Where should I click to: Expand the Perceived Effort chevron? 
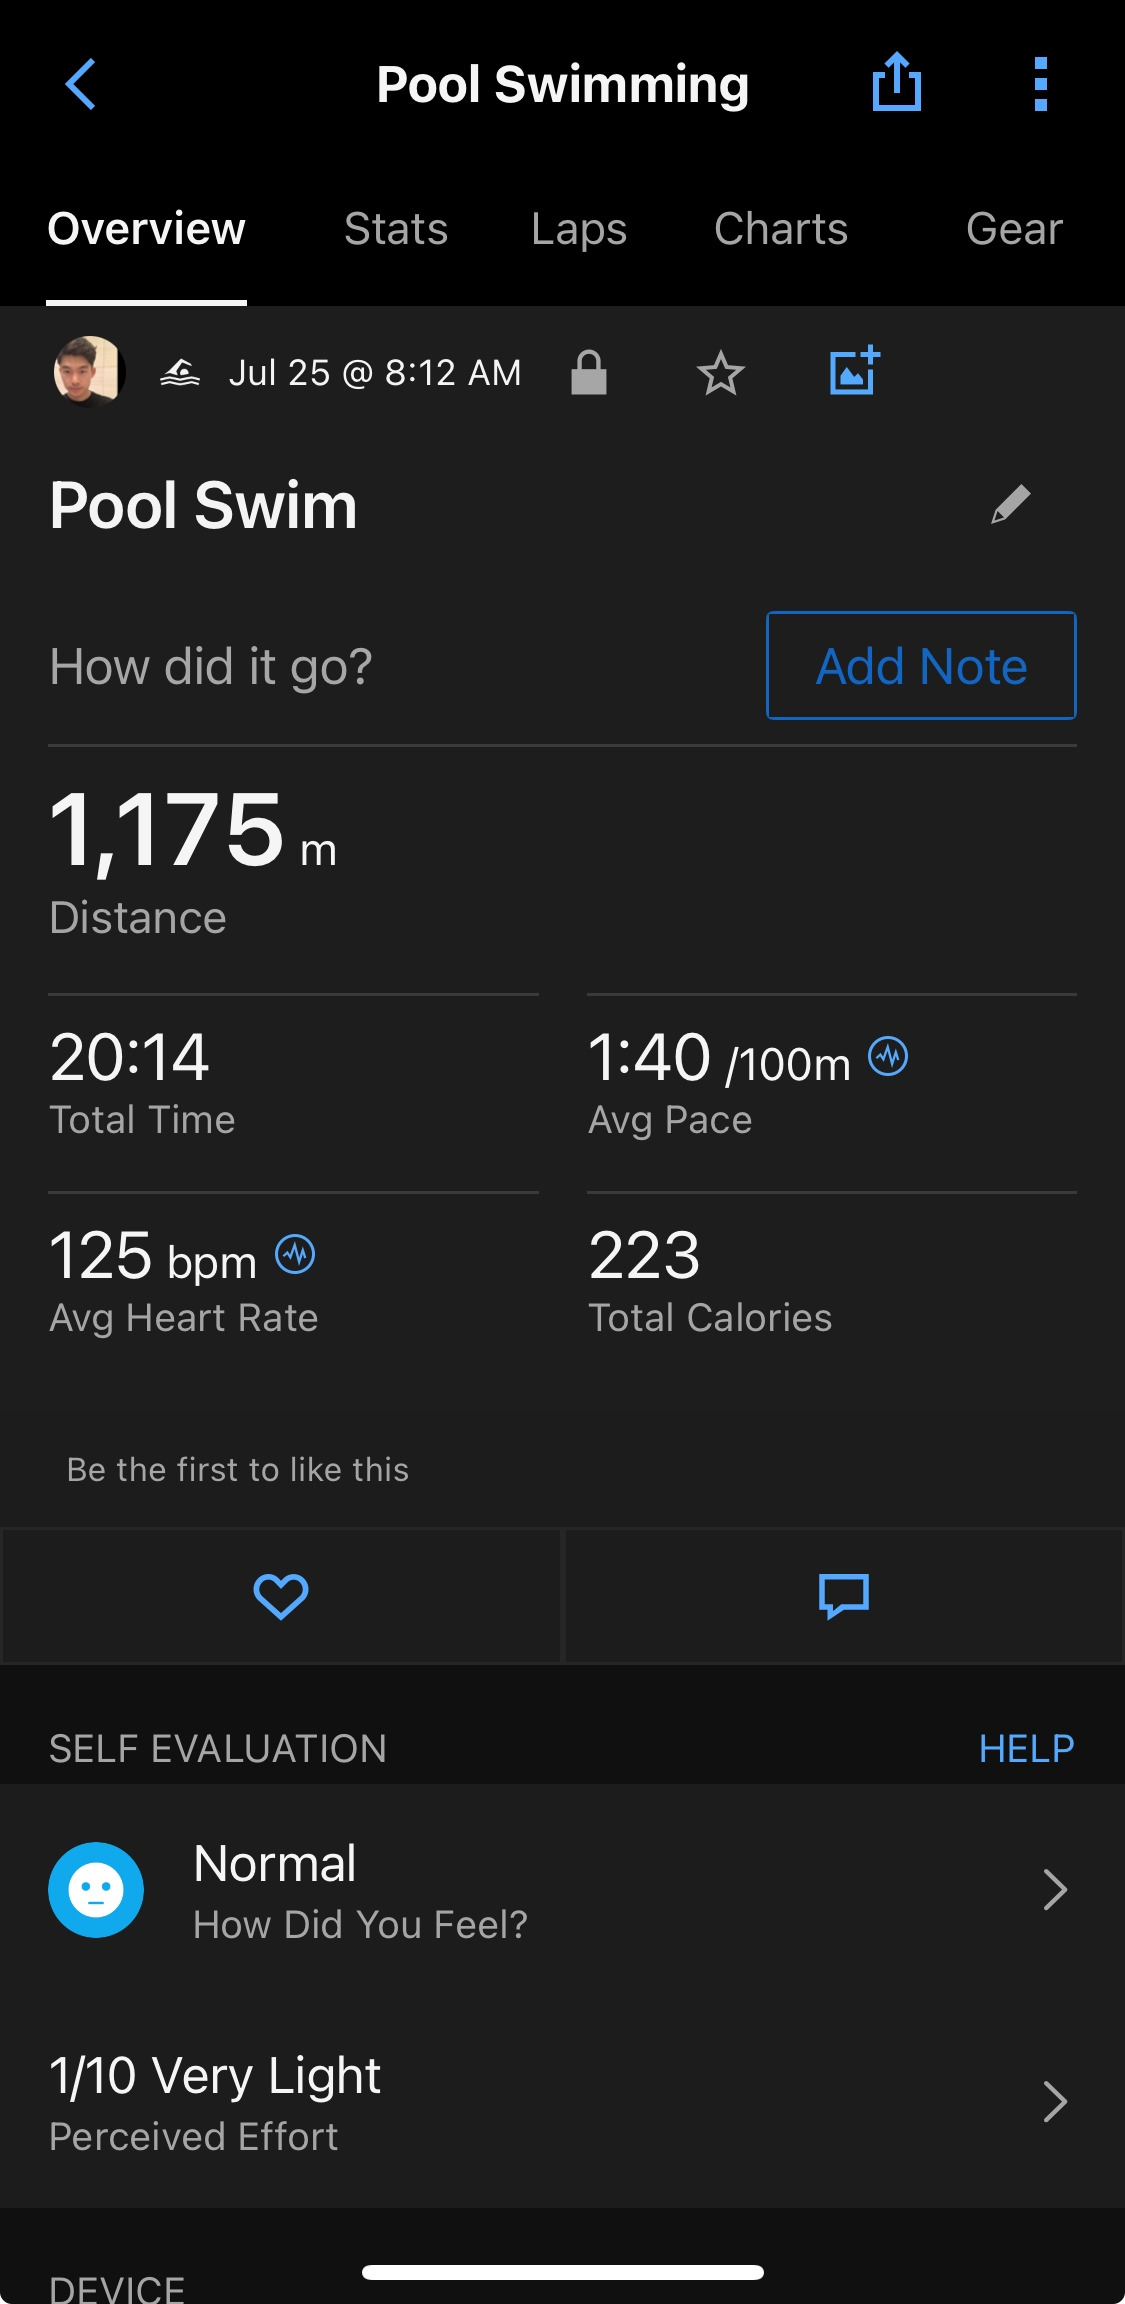[1054, 2101]
